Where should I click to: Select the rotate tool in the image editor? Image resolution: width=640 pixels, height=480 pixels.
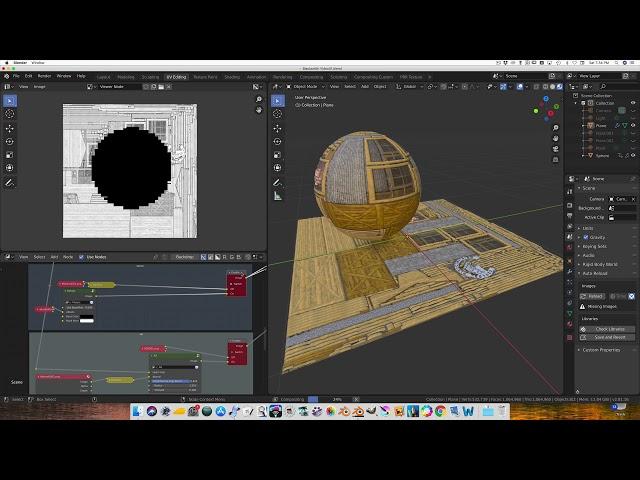[x=10, y=142]
